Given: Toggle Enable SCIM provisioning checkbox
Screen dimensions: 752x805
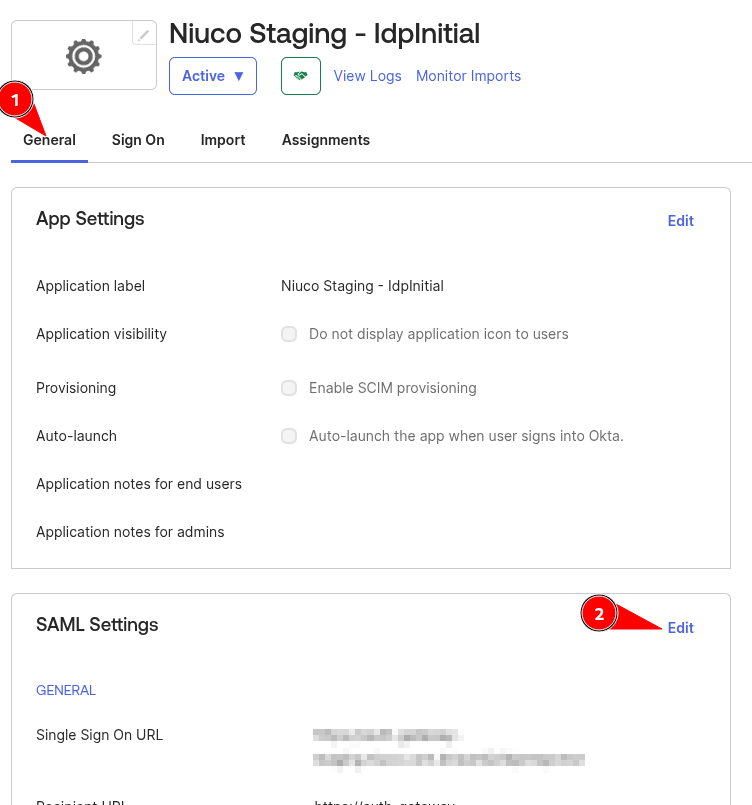Looking at the screenshot, I should pos(289,388).
